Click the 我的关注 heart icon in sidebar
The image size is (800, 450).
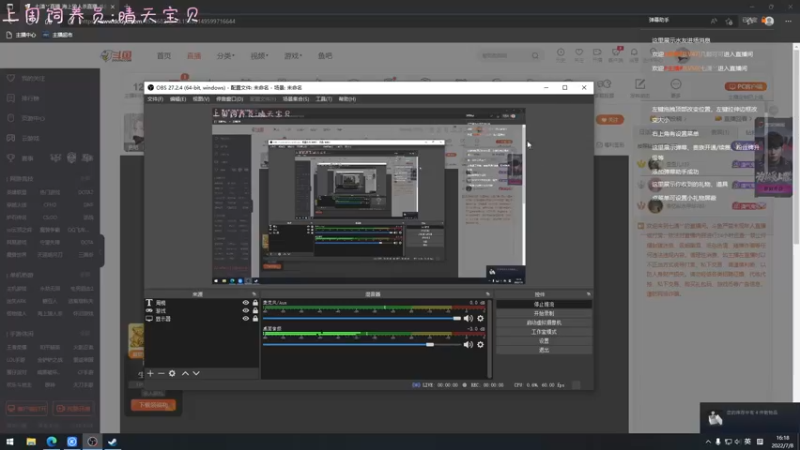click(x=11, y=78)
